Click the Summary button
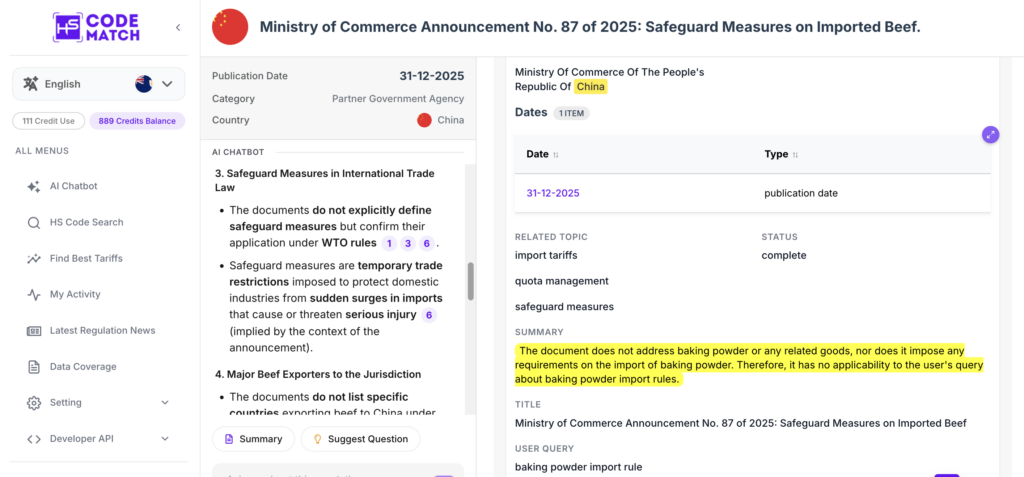 pos(253,439)
